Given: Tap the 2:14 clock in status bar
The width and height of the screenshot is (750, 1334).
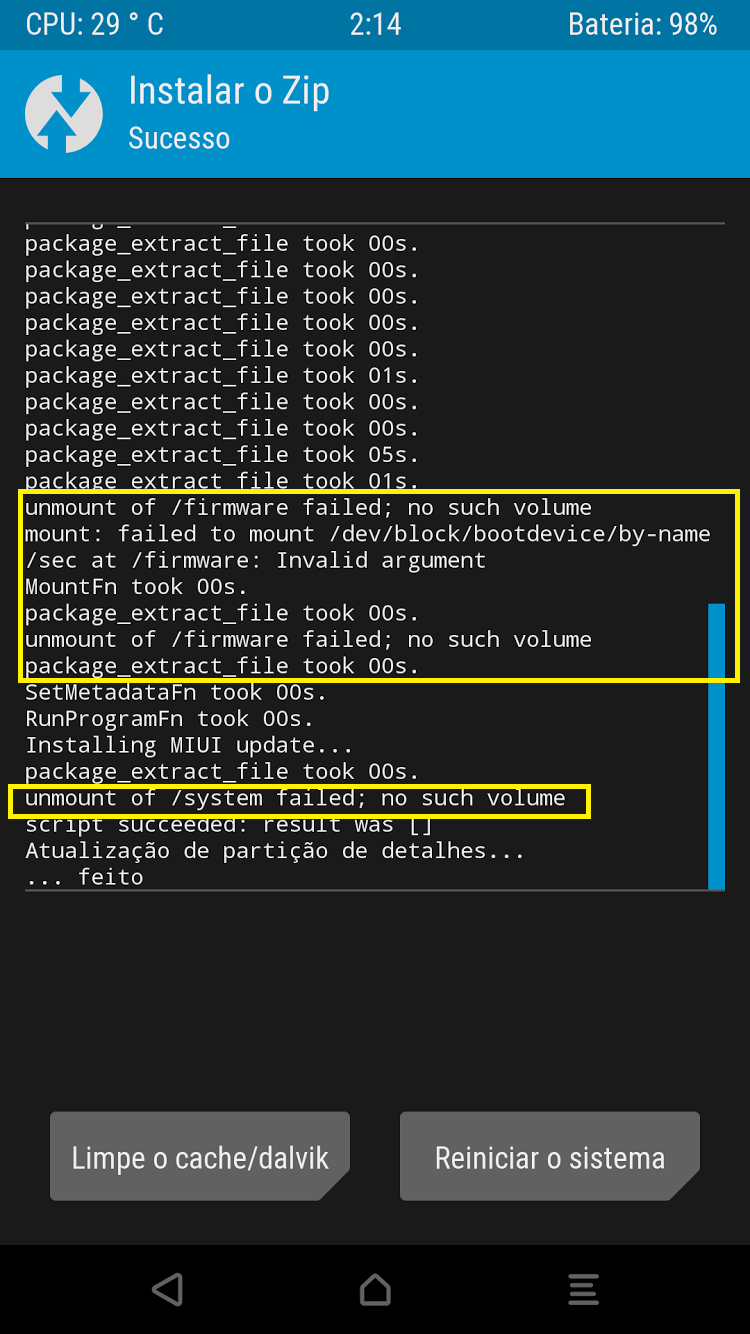Looking at the screenshot, I should [x=375, y=24].
